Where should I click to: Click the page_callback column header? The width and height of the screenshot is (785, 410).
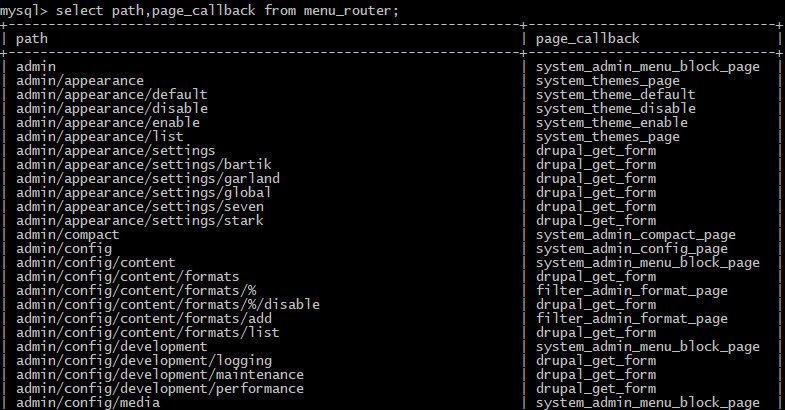click(588, 38)
